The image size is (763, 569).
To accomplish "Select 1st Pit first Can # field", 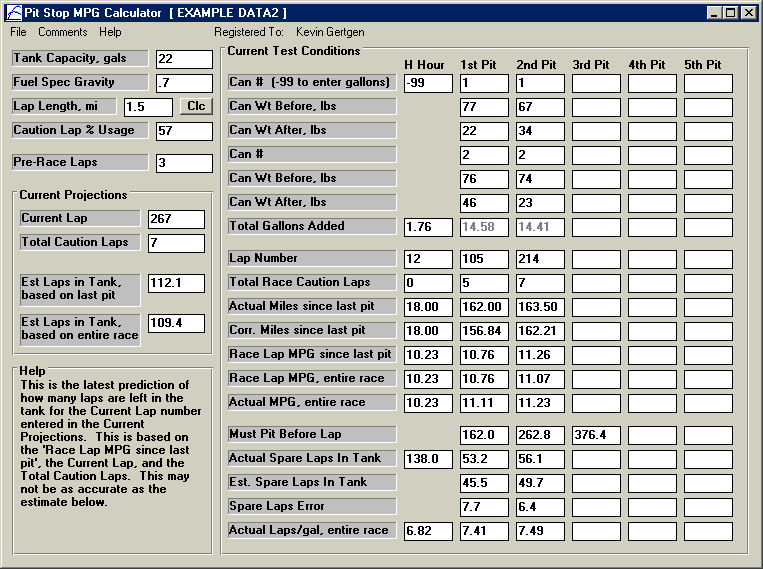I will coord(484,83).
